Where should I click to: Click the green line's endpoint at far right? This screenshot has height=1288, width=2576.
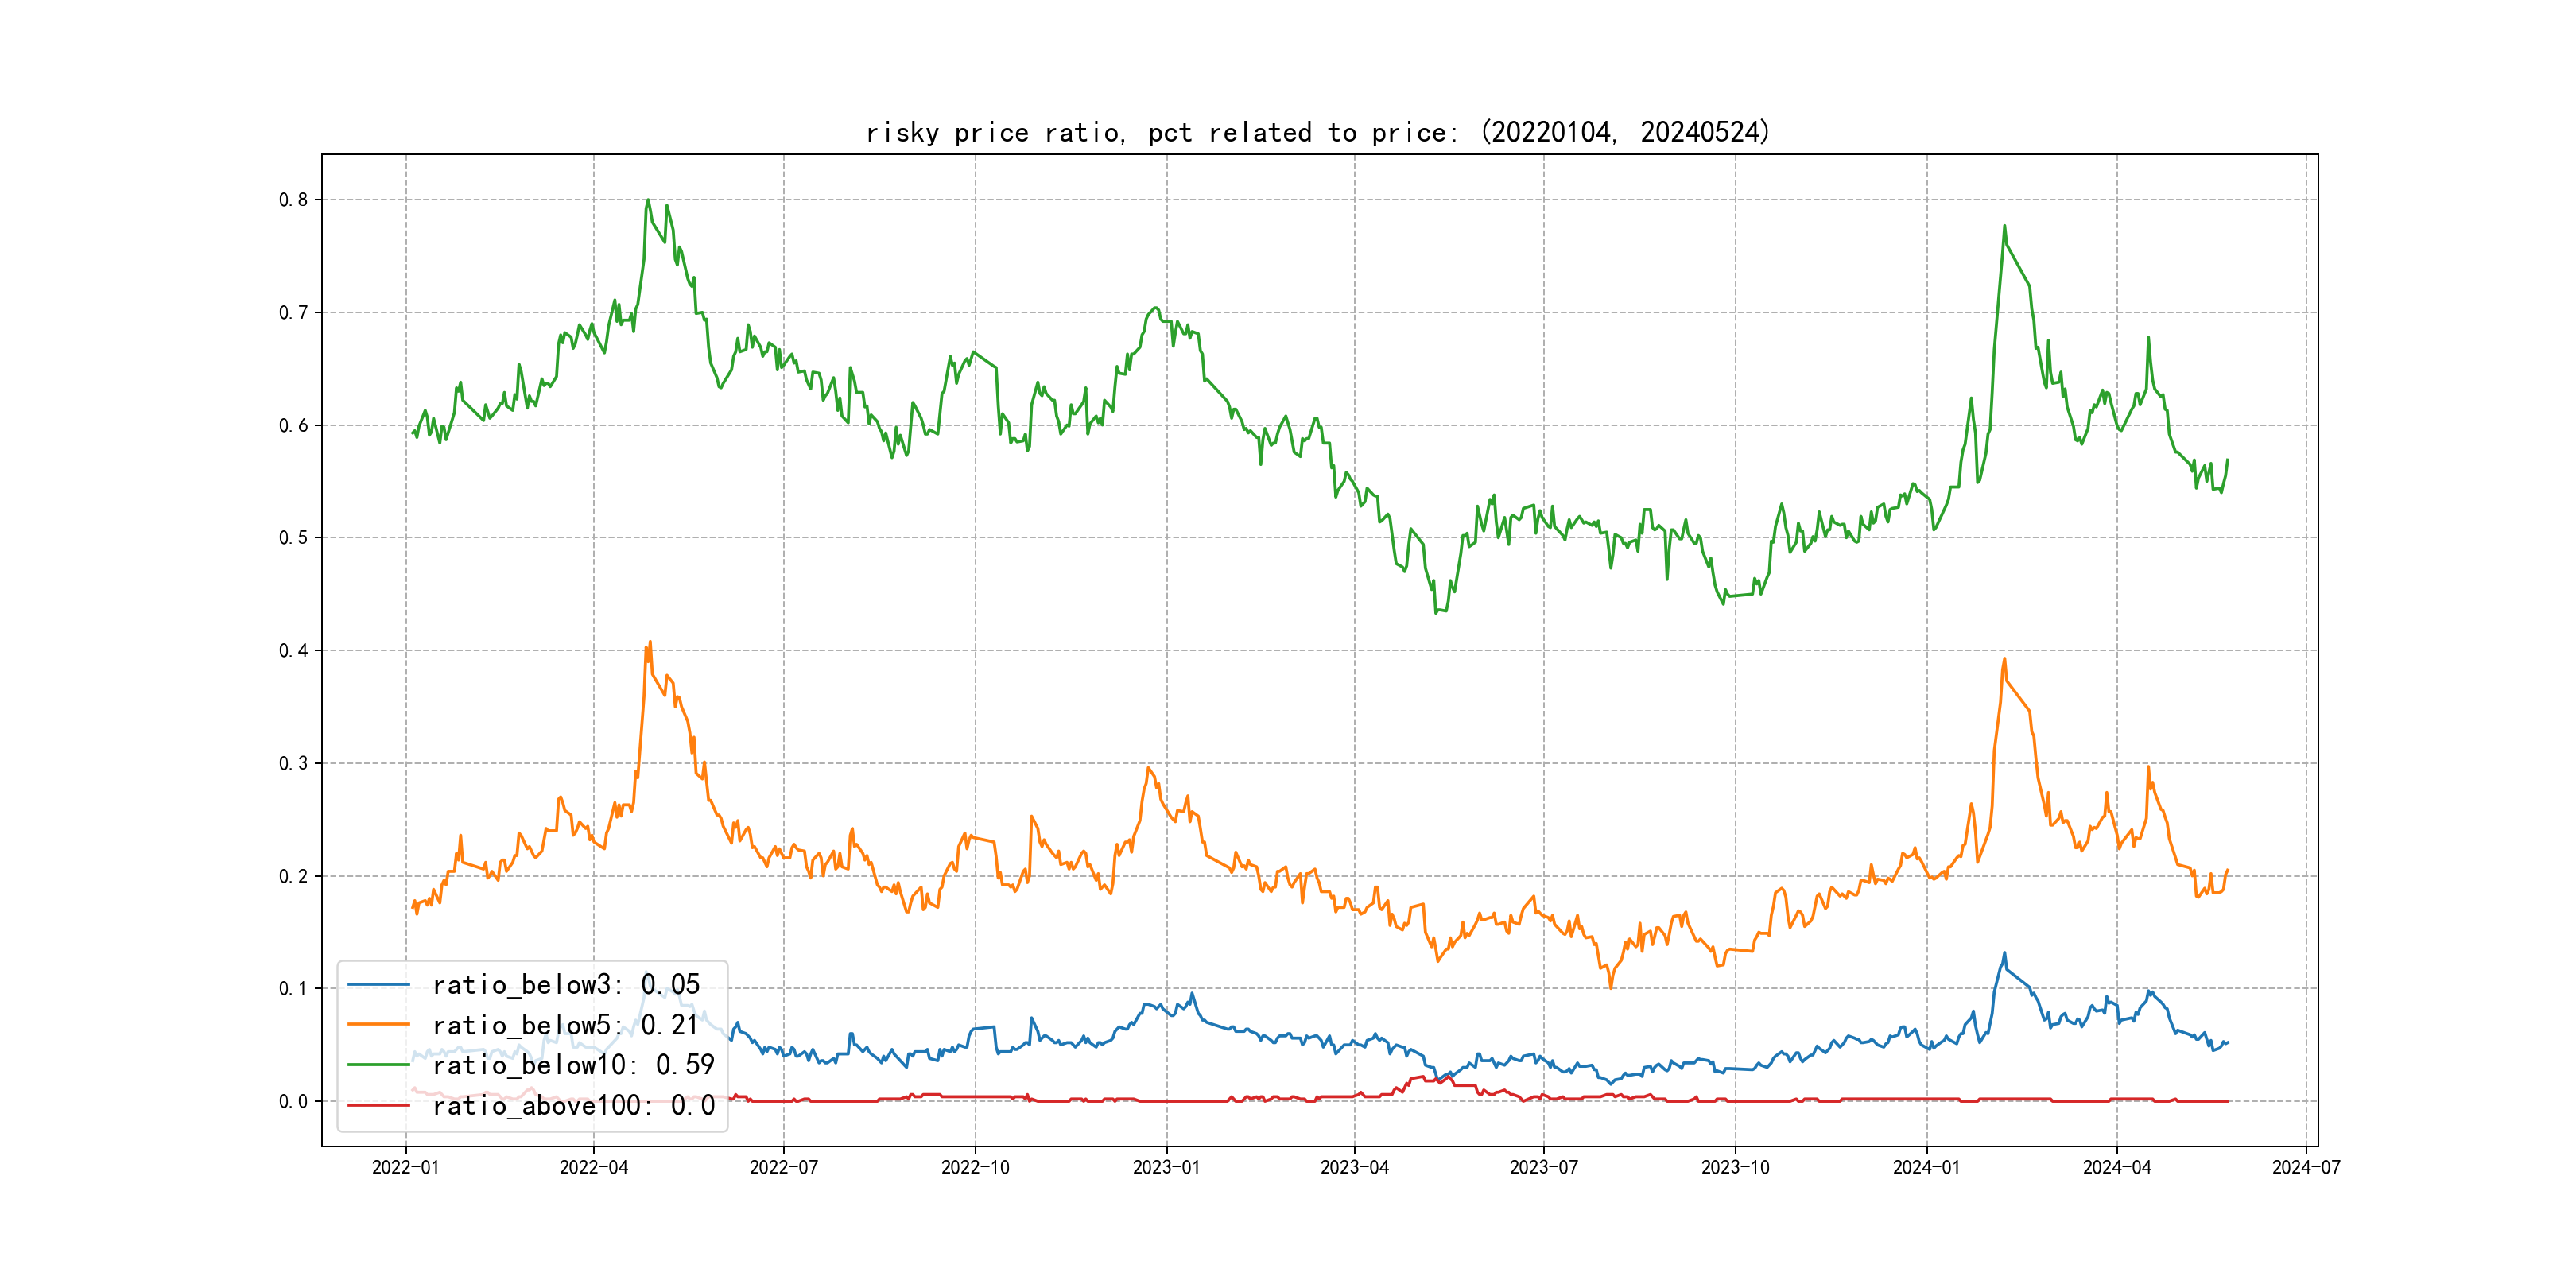pos(2227,460)
